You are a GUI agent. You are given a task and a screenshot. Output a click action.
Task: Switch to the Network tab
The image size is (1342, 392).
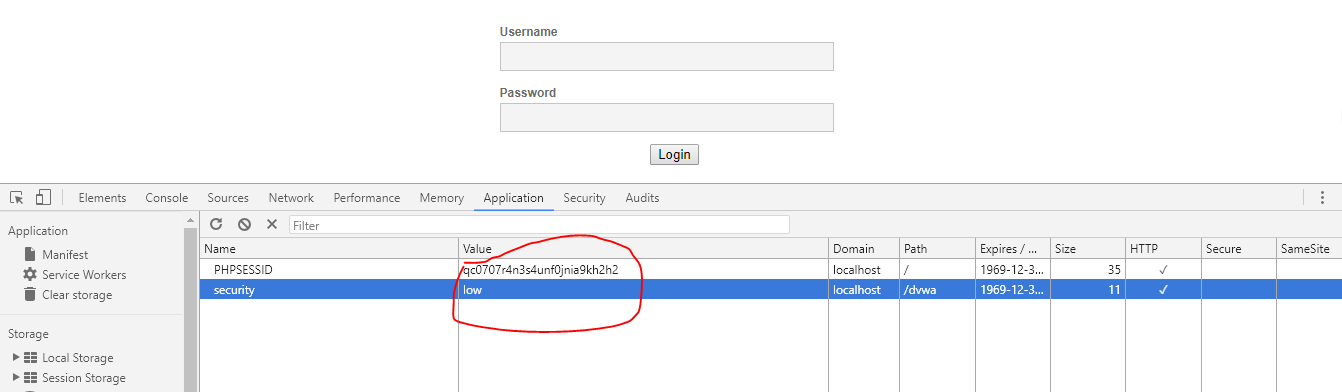click(x=291, y=198)
